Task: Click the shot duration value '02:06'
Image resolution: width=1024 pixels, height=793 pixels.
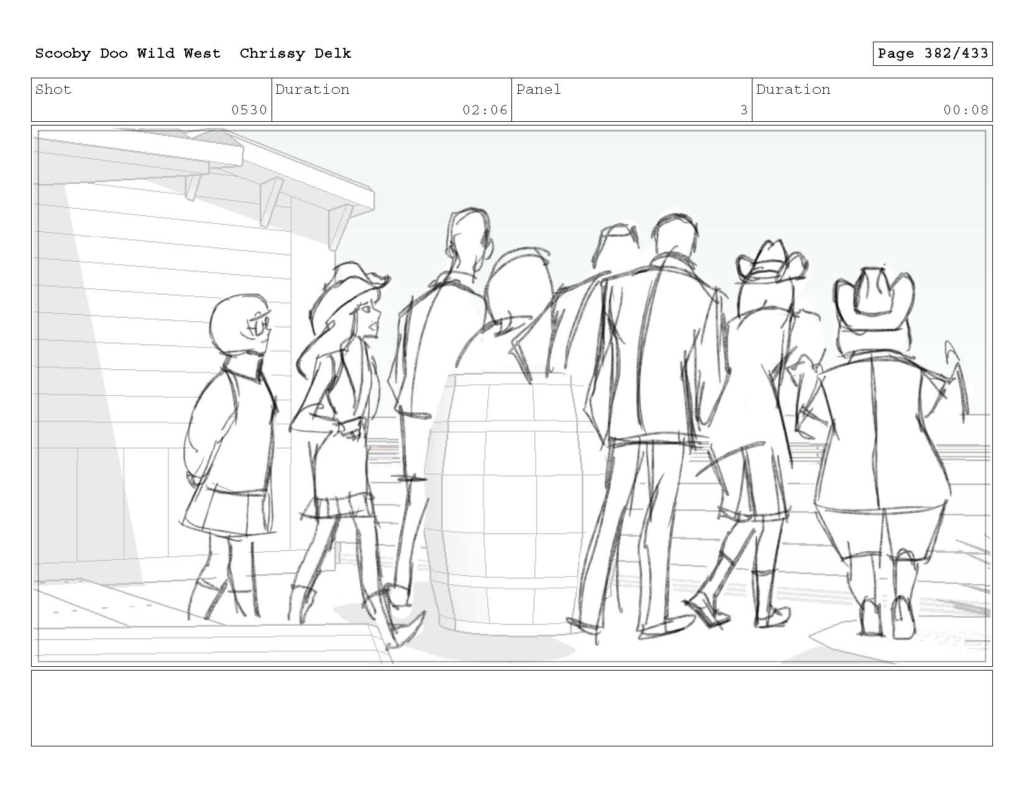Action: 485,110
